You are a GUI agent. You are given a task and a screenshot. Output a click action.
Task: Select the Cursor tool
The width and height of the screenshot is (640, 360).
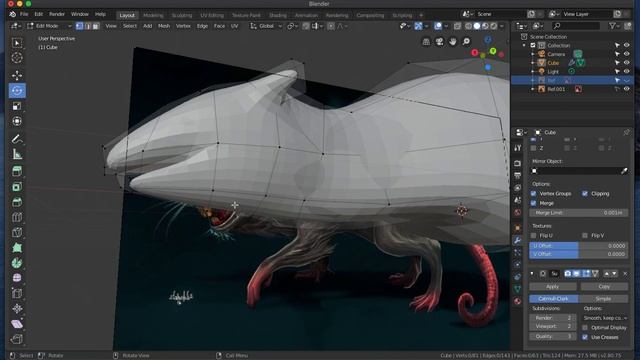click(17, 58)
